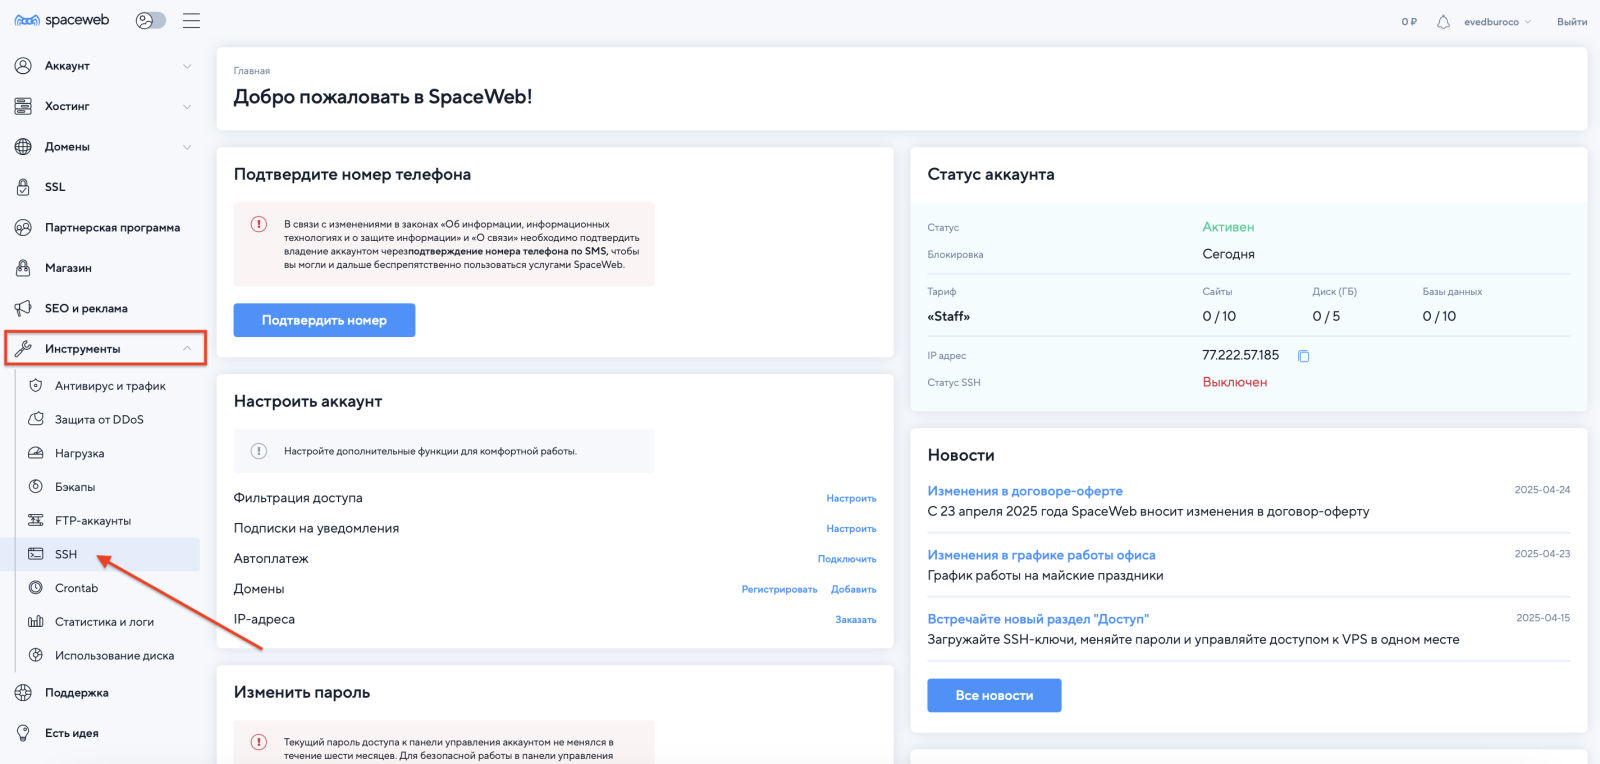
Task: Click Настроить link for Фильтрация доступа
Action: click(851, 498)
